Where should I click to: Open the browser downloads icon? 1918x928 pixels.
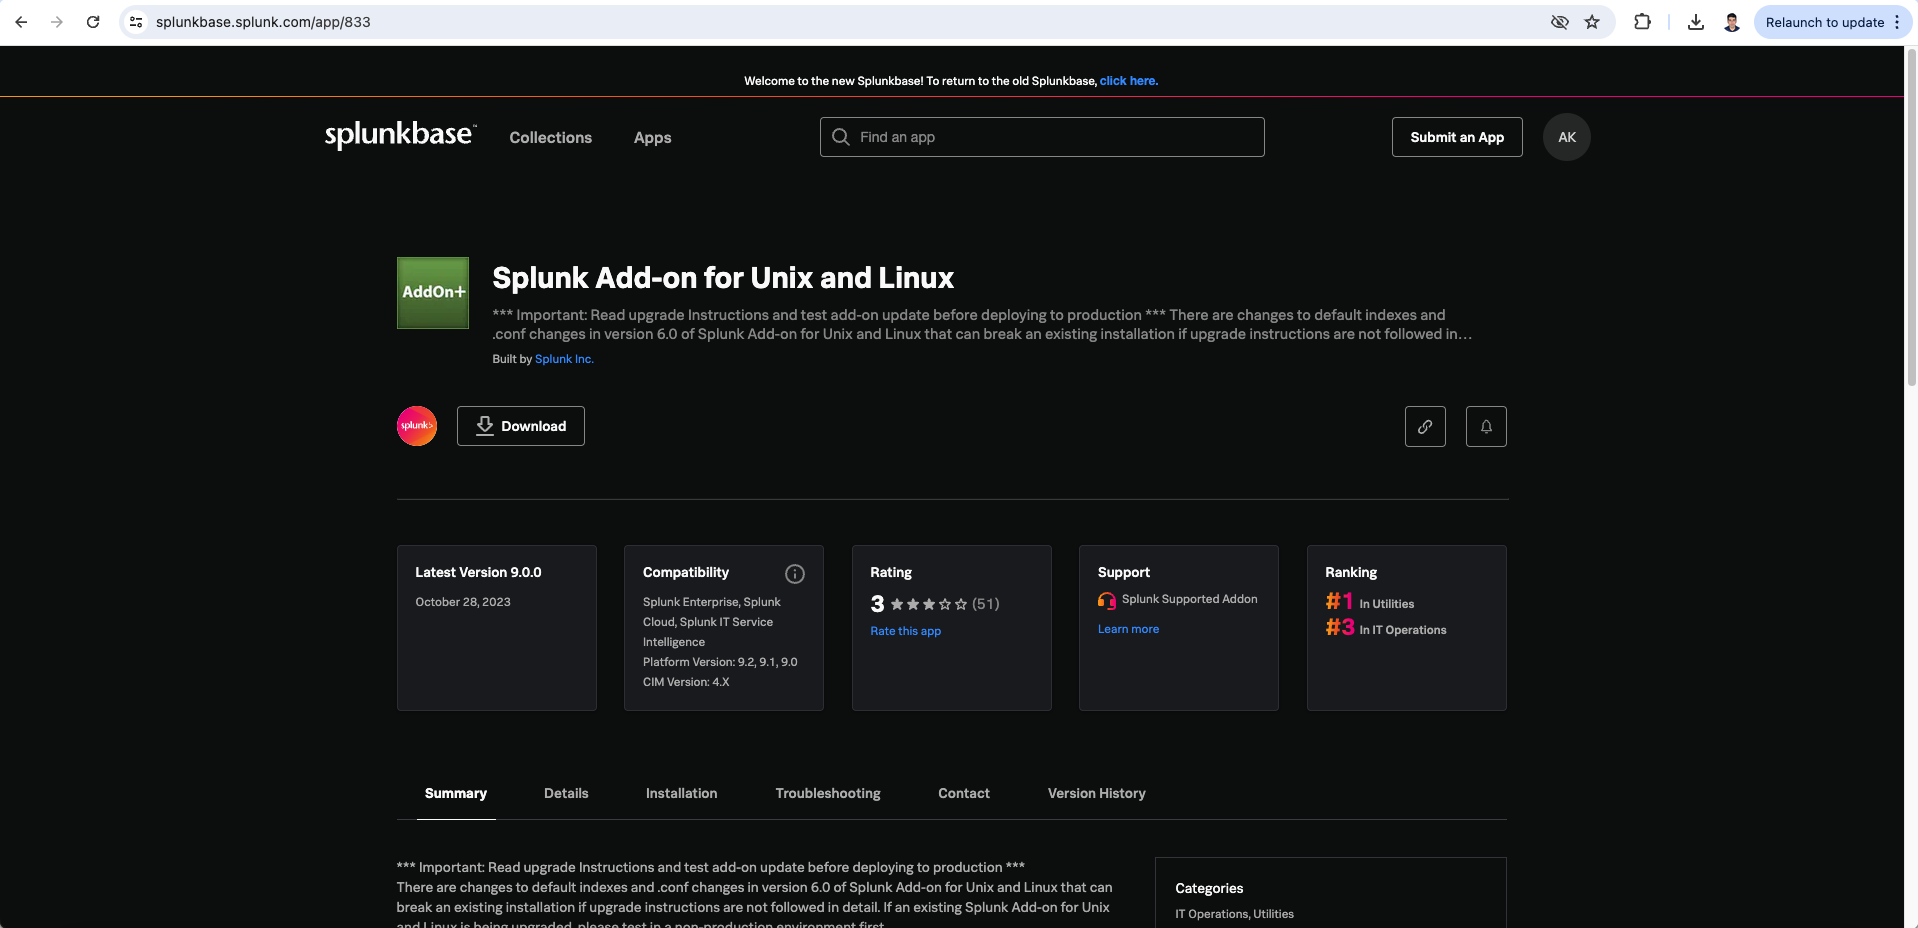tap(1696, 22)
